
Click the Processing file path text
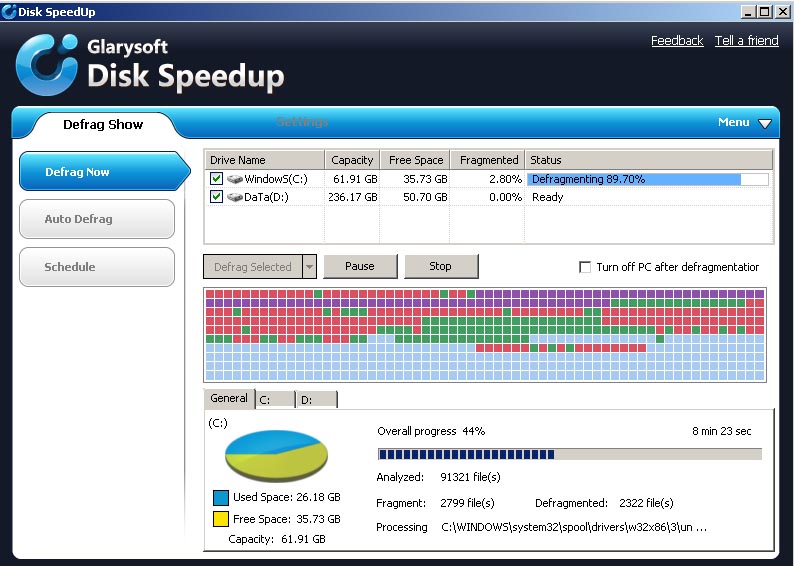574,527
